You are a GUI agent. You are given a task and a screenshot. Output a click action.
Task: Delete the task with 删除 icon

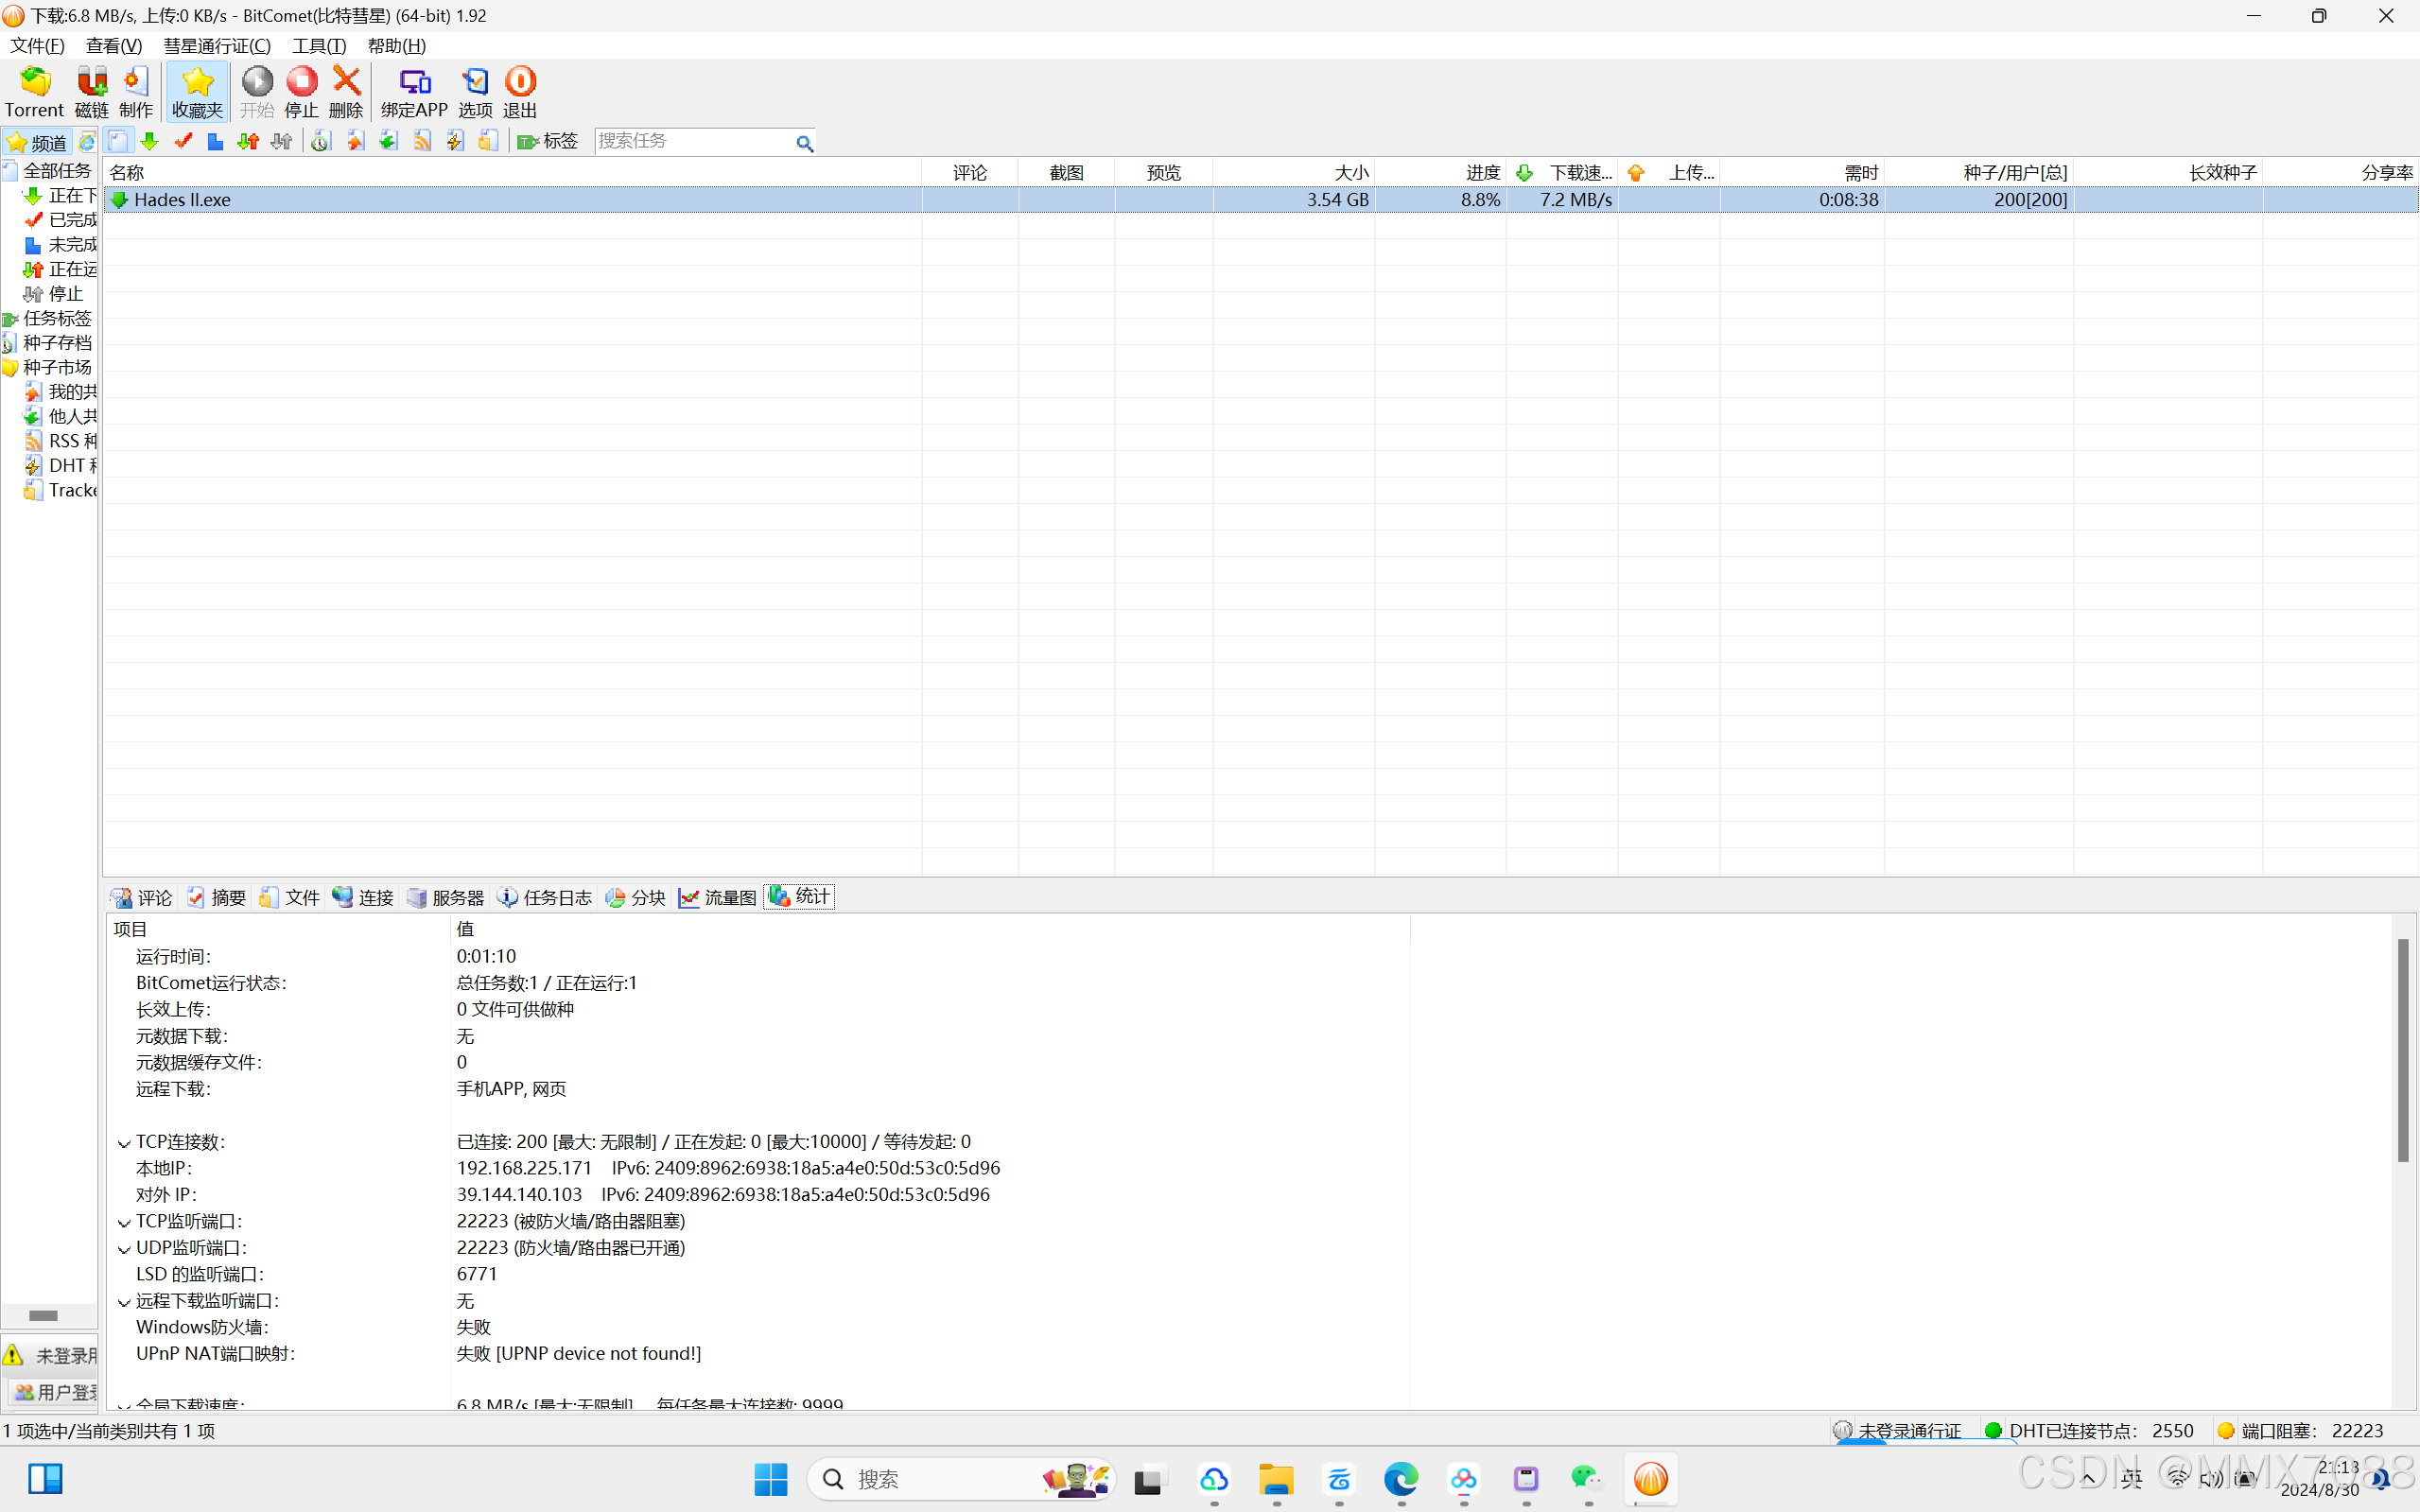[x=346, y=91]
